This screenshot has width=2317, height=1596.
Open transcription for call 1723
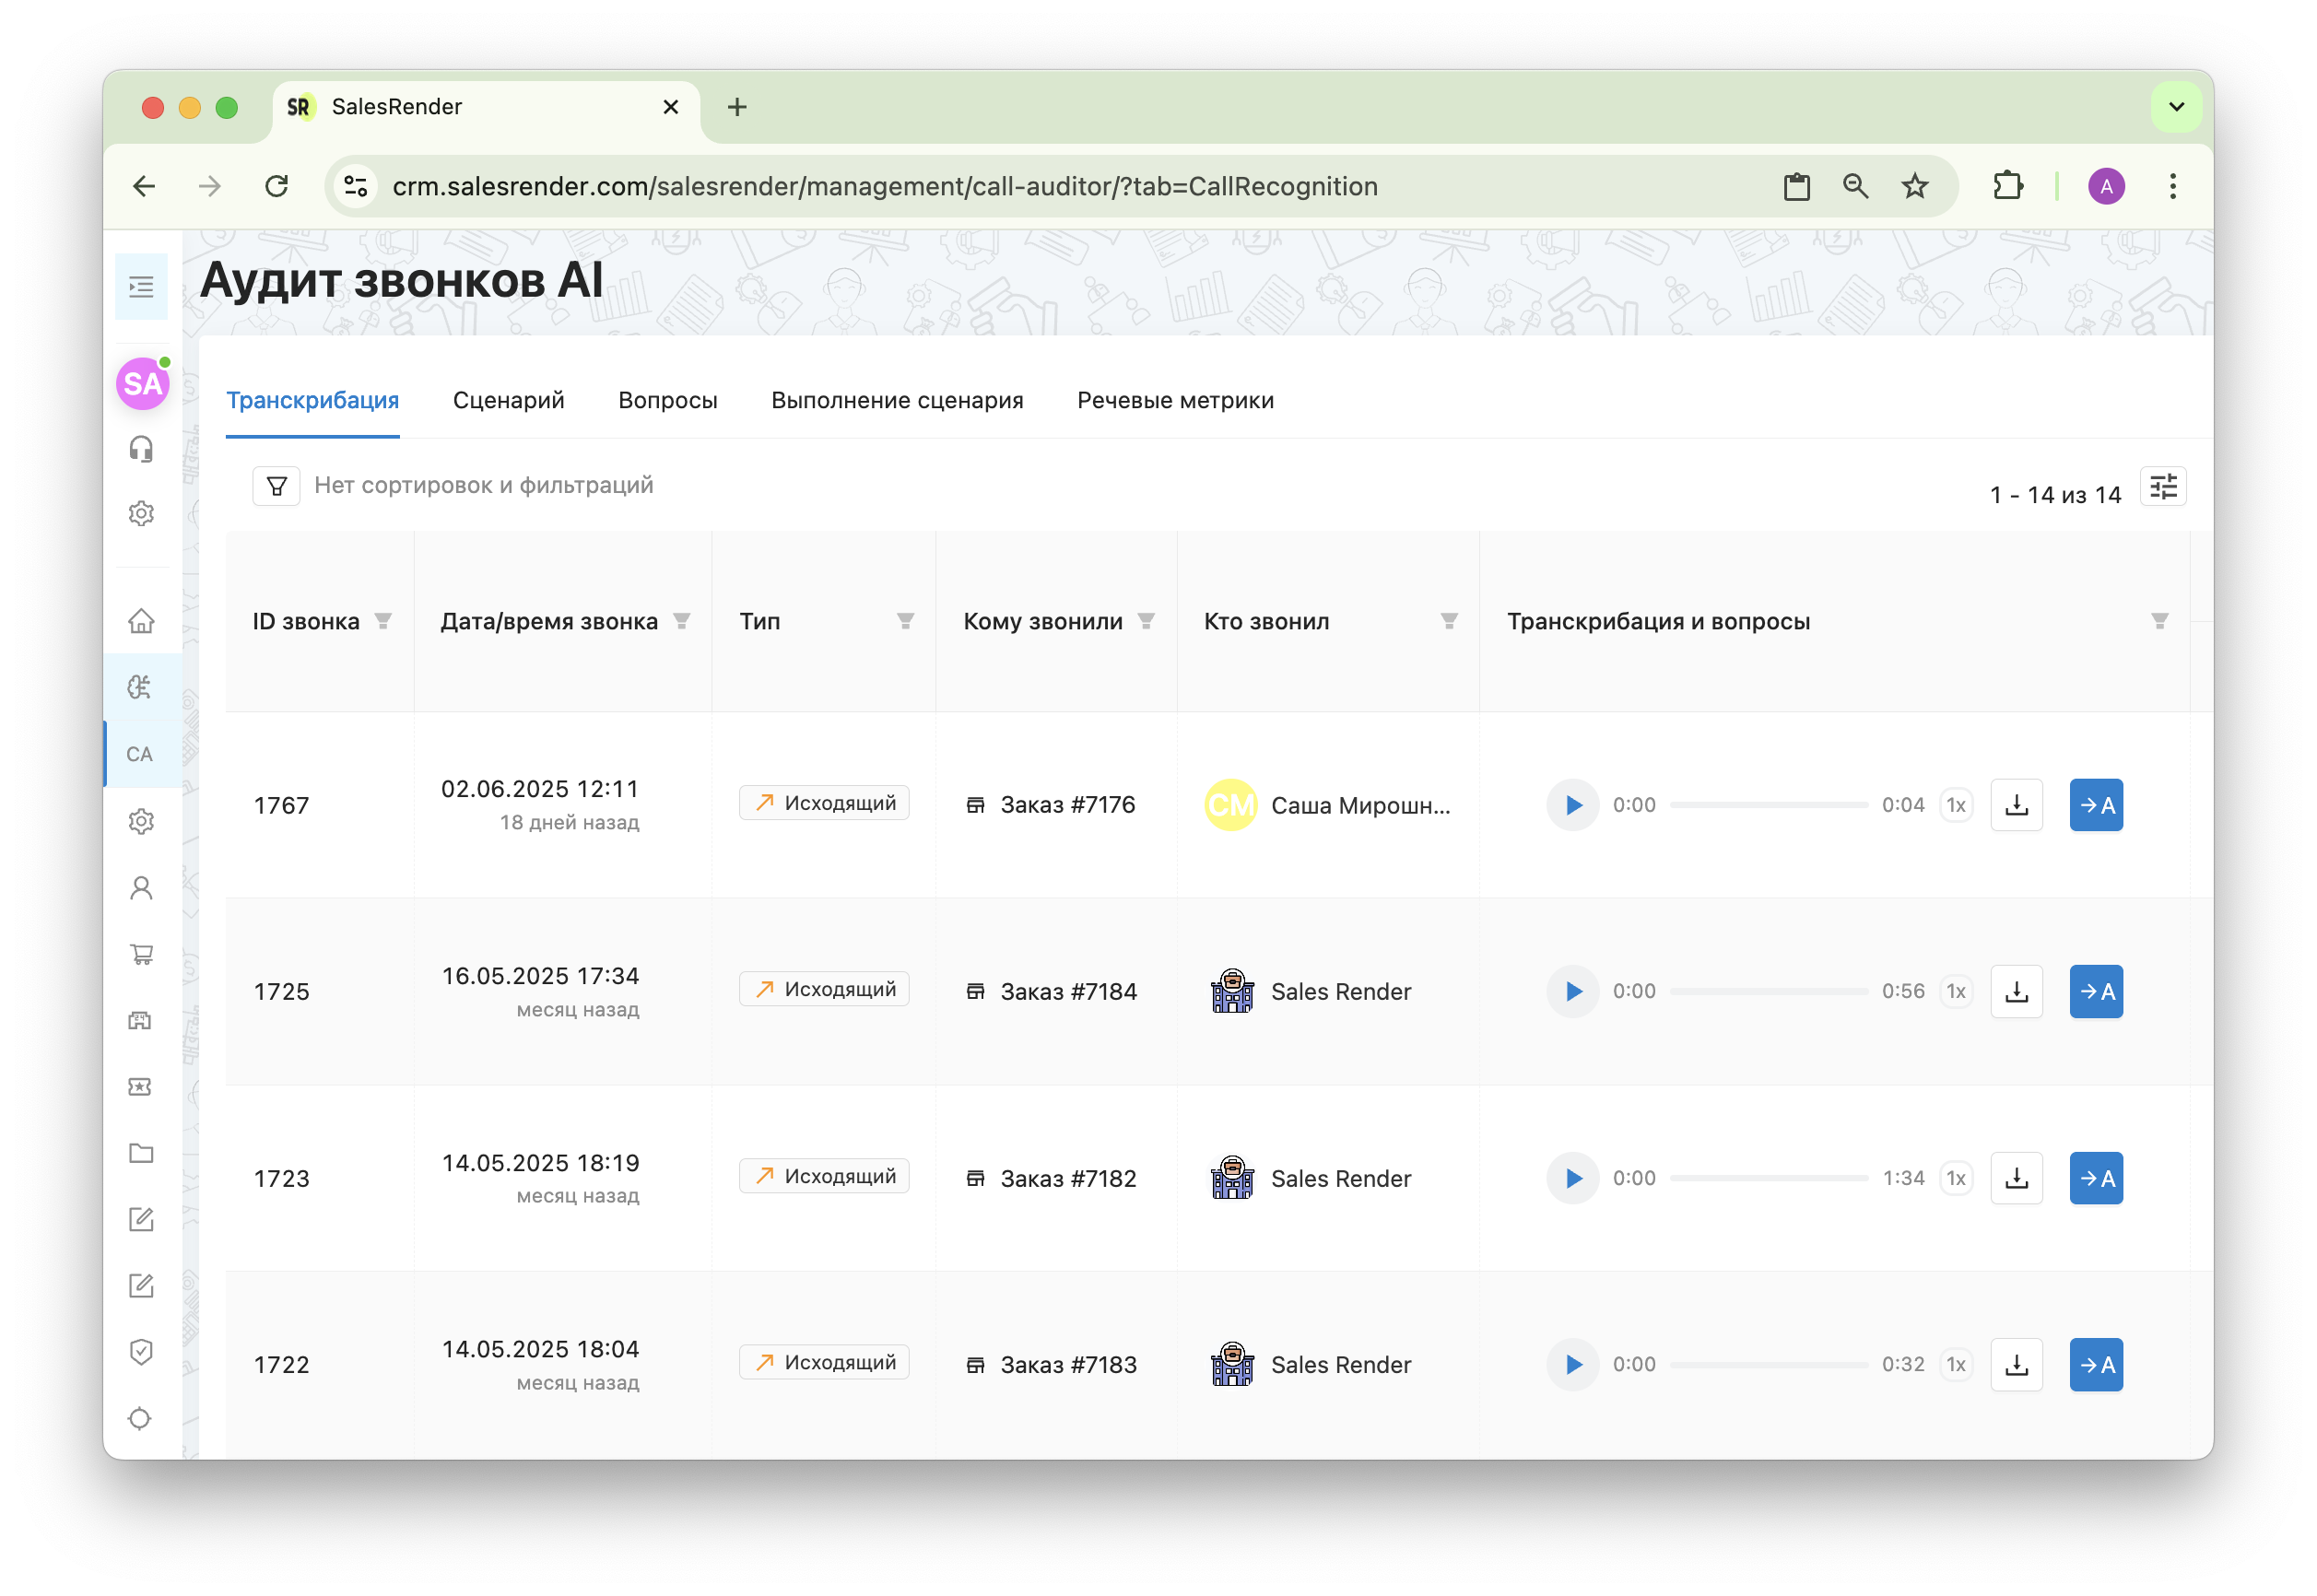[2096, 1178]
